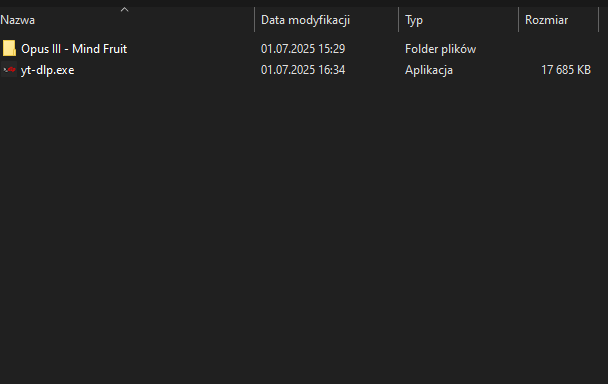This screenshot has height=384, width=608.
Task: Click divider between Typ and Rozmiar headers
Action: (x=518, y=19)
